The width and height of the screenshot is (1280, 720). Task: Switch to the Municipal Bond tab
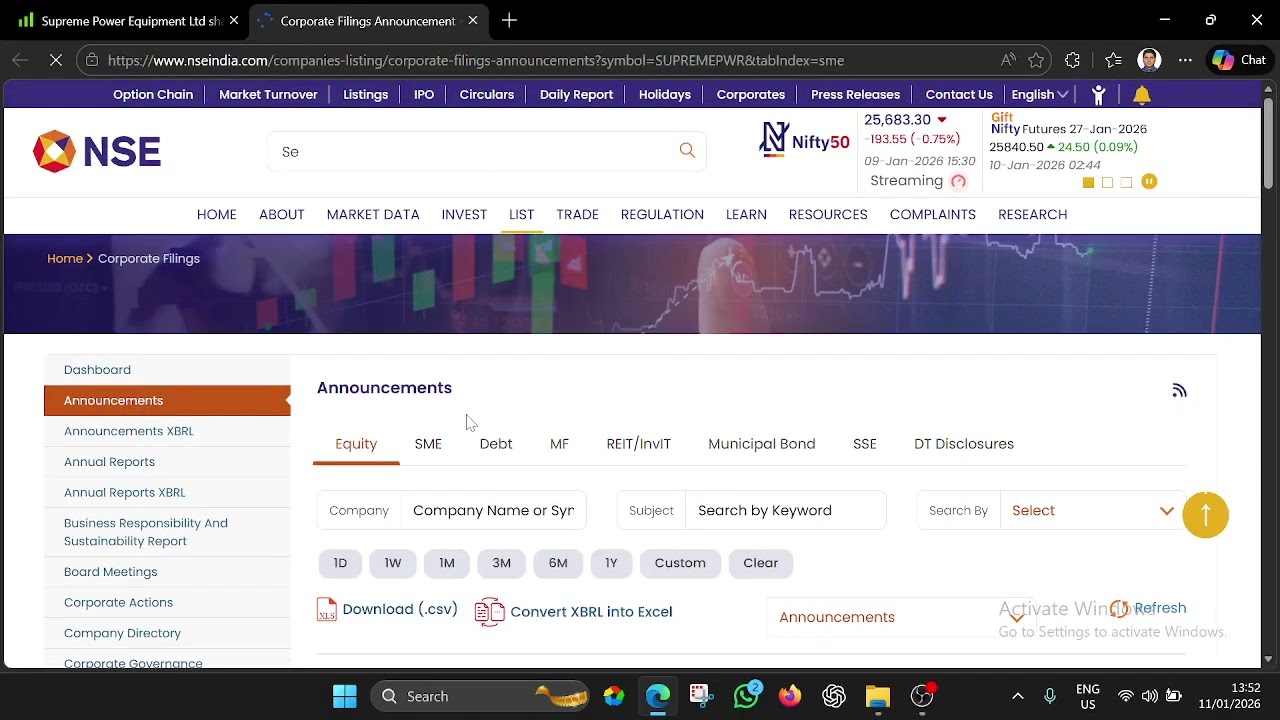(762, 444)
